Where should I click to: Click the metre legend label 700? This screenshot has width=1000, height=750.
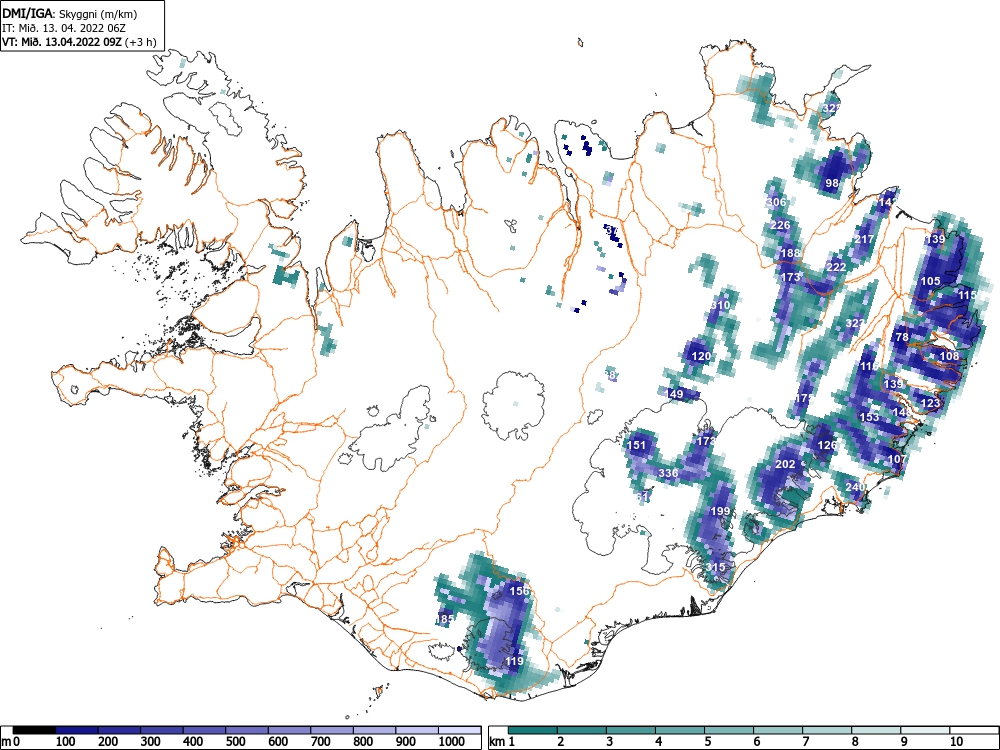(321, 741)
